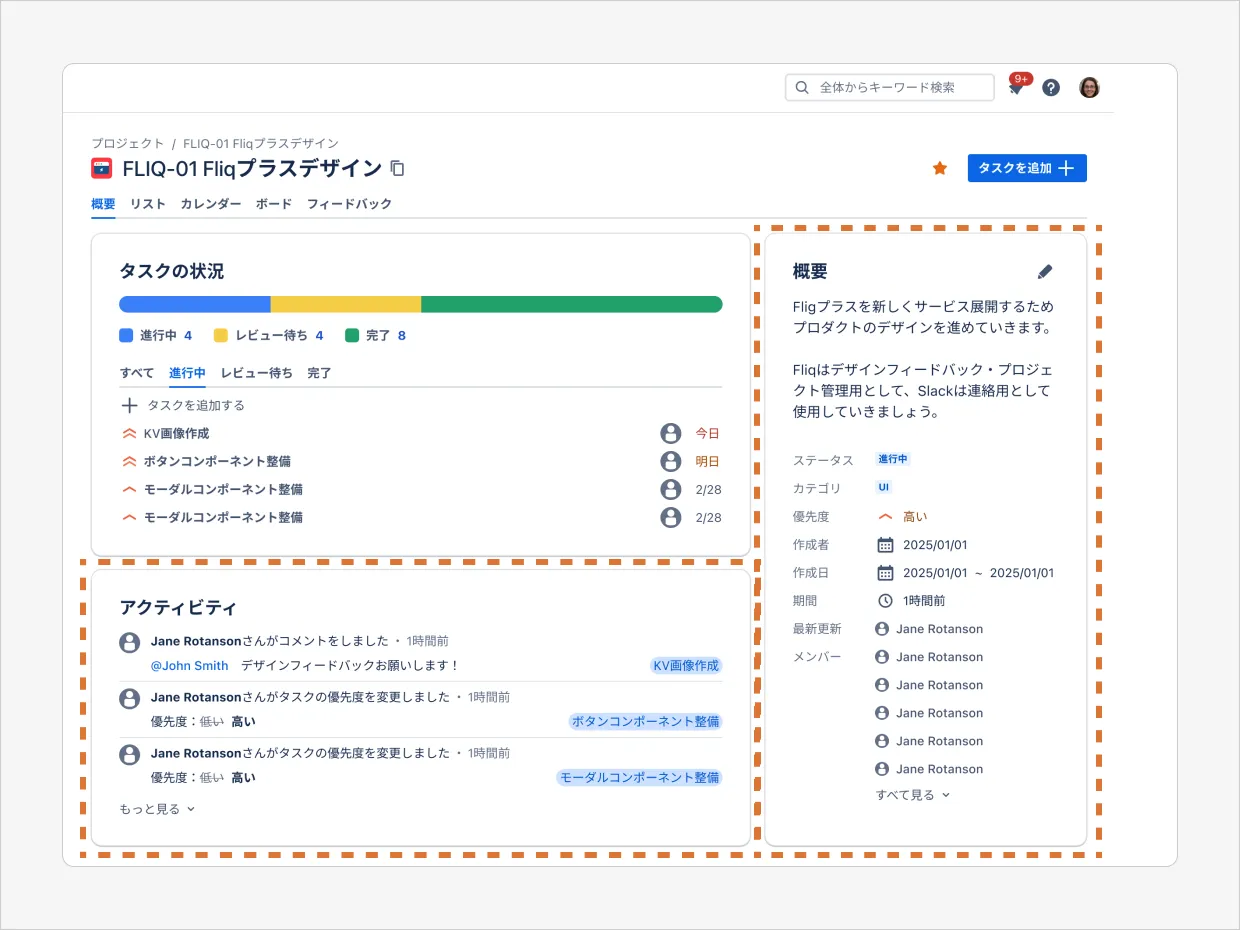Click the priority icon beside KV画像作成
Viewport: 1240px width, 930px height.
128,433
